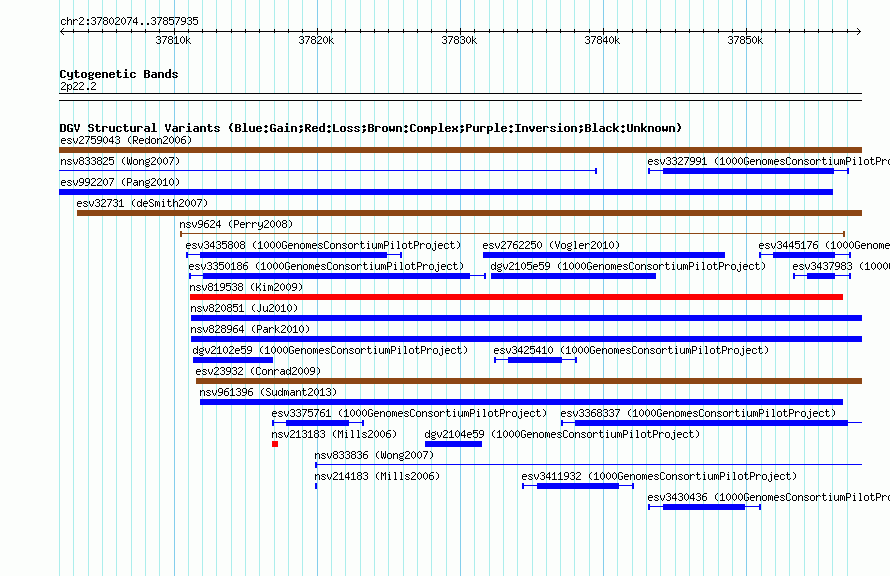890x576 pixels.
Task: Click the small red nsv213183 loss marker
Action: (x=275, y=444)
